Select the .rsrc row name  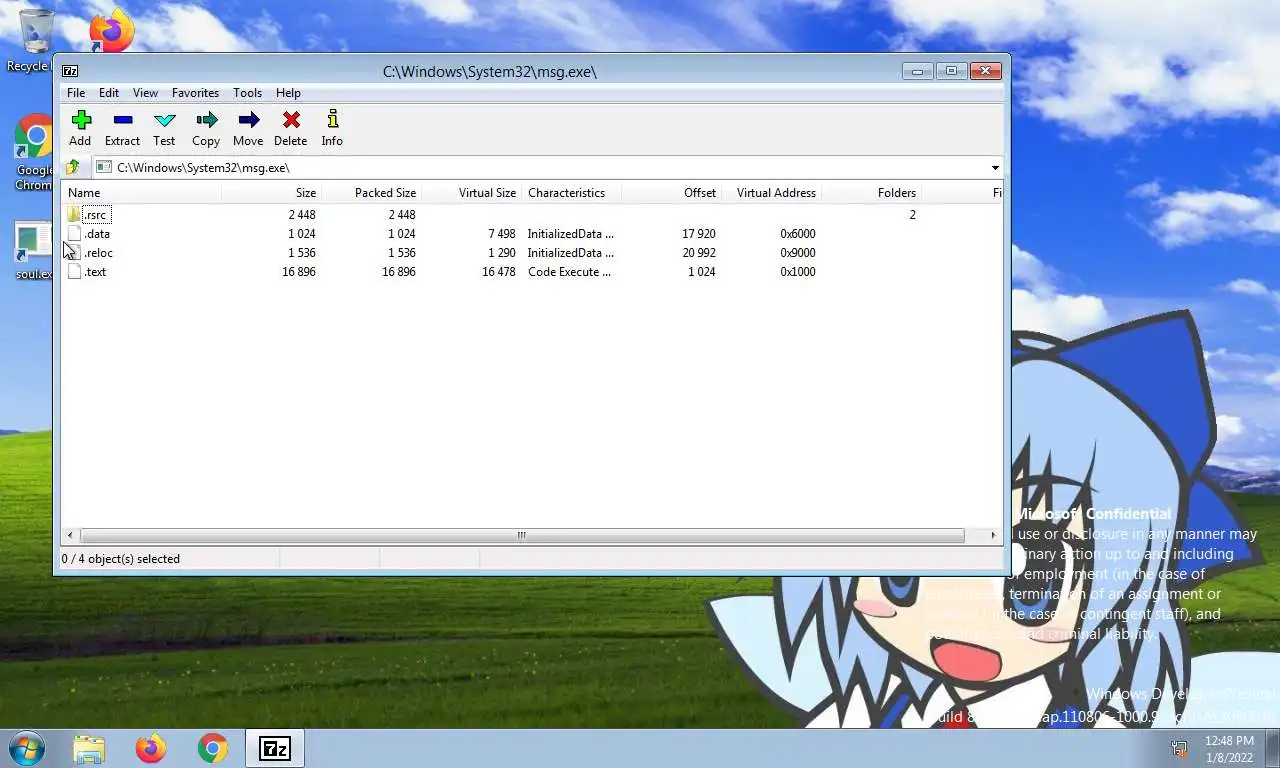click(96, 215)
